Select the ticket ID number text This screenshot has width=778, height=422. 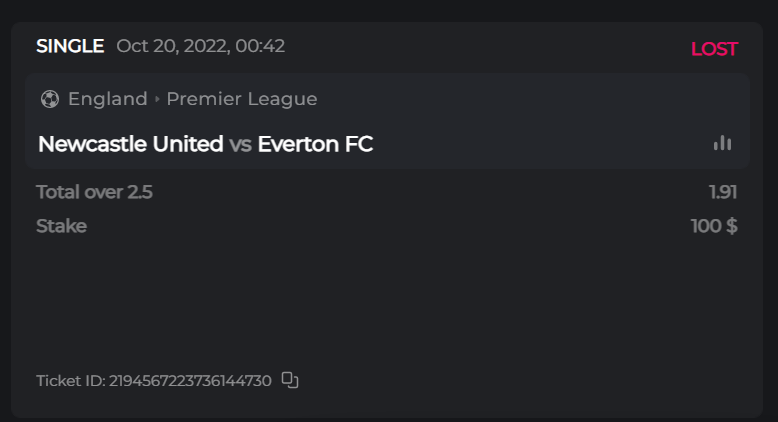point(190,381)
